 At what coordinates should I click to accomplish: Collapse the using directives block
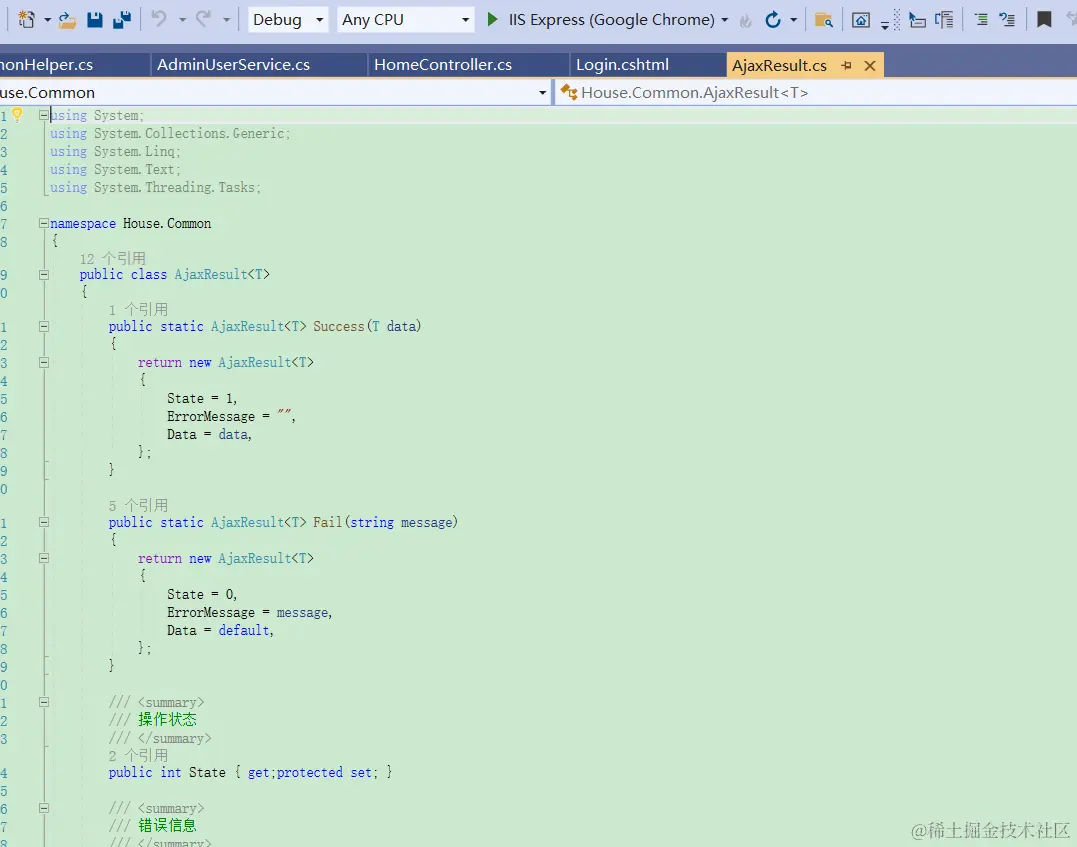point(43,115)
